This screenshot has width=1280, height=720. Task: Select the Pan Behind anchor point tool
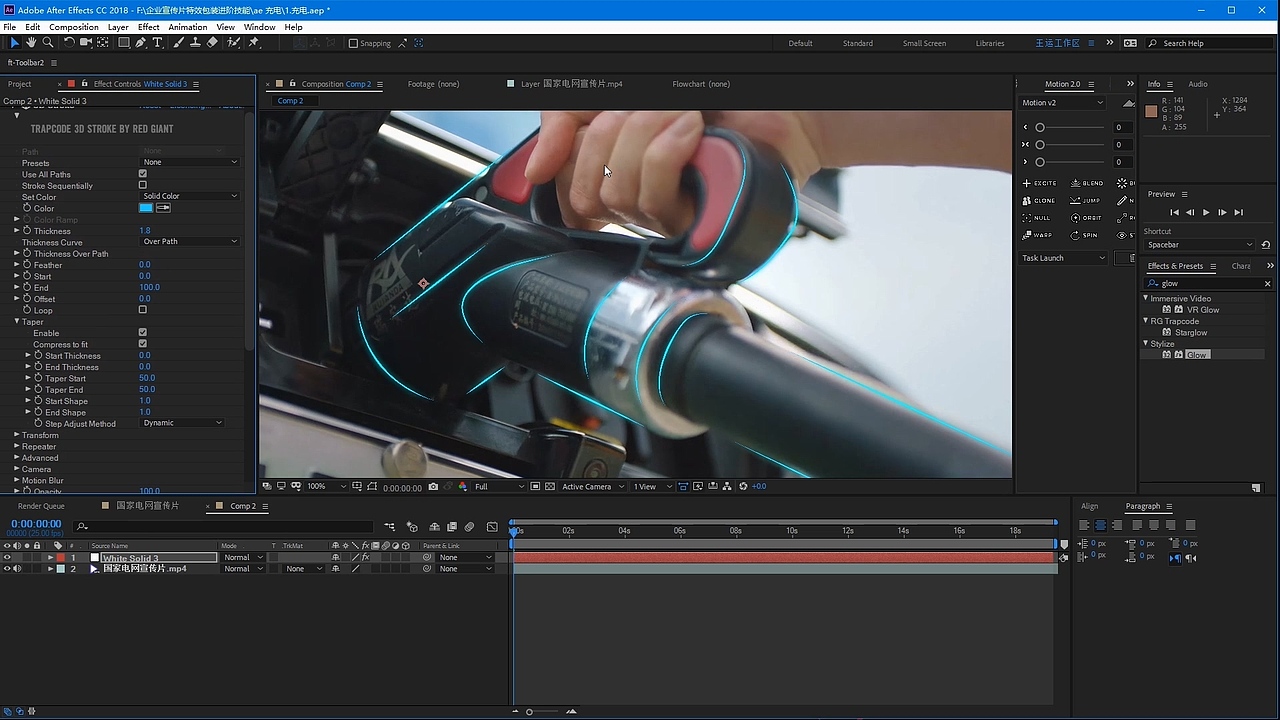click(x=103, y=43)
